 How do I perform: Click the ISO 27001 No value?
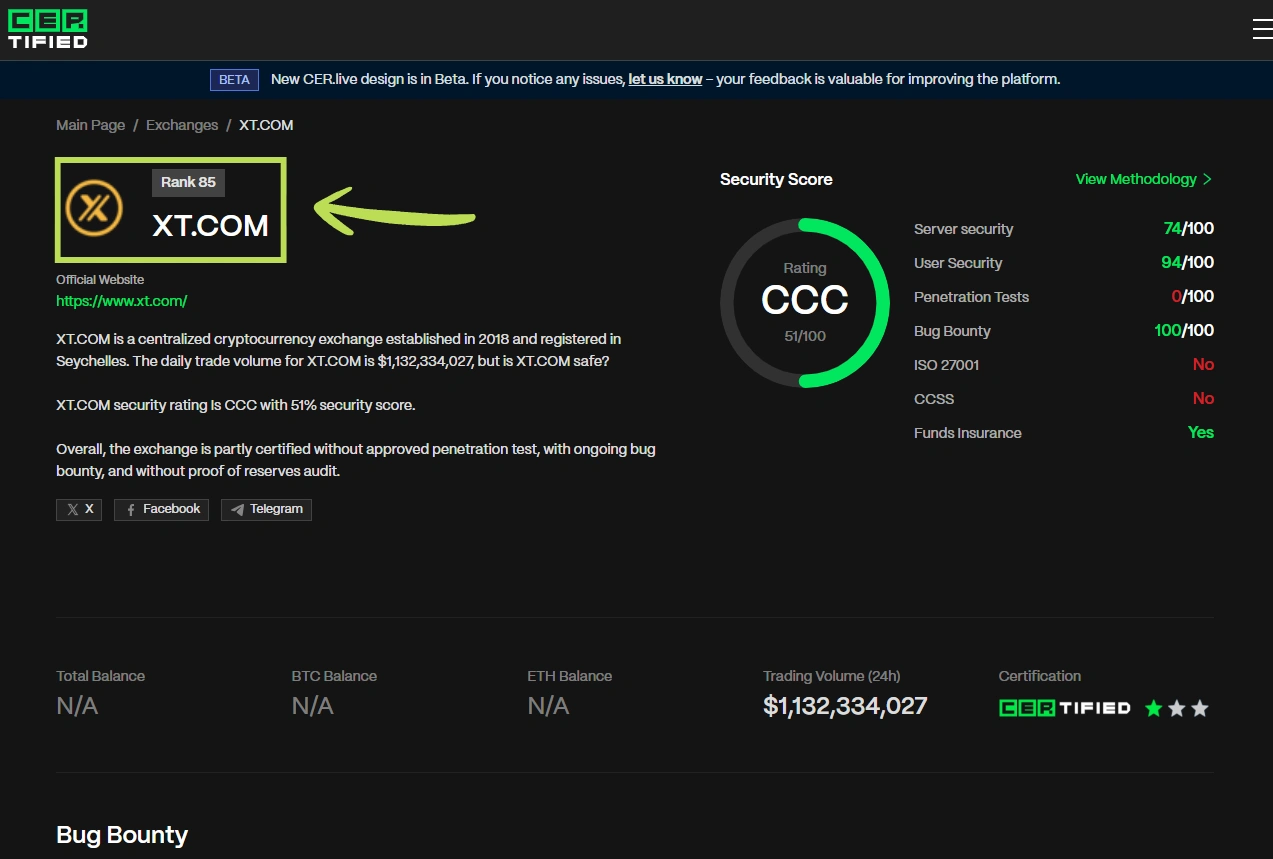click(x=1203, y=364)
